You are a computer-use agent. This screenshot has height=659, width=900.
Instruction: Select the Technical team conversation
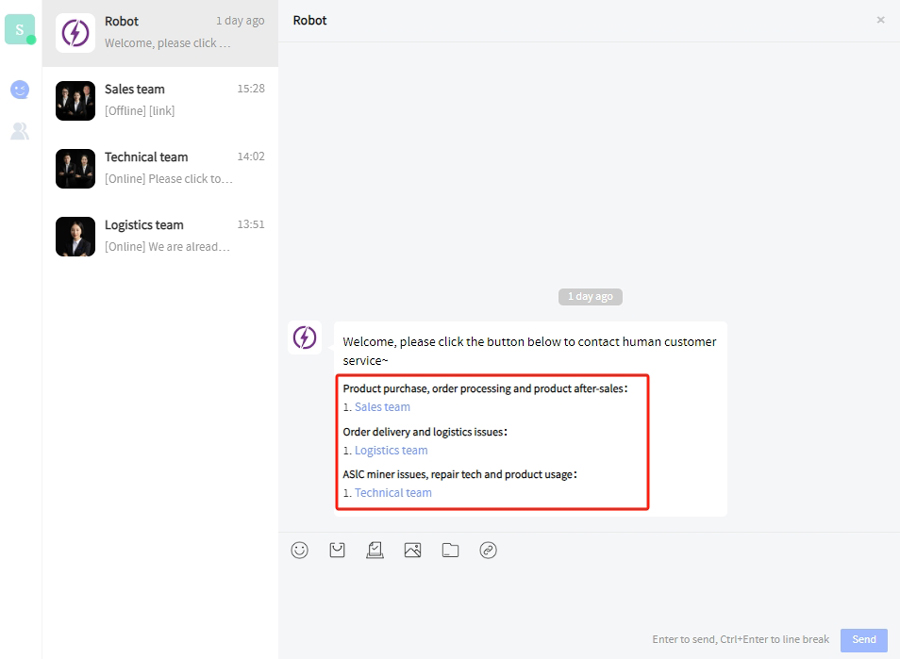pyautogui.click(x=160, y=168)
